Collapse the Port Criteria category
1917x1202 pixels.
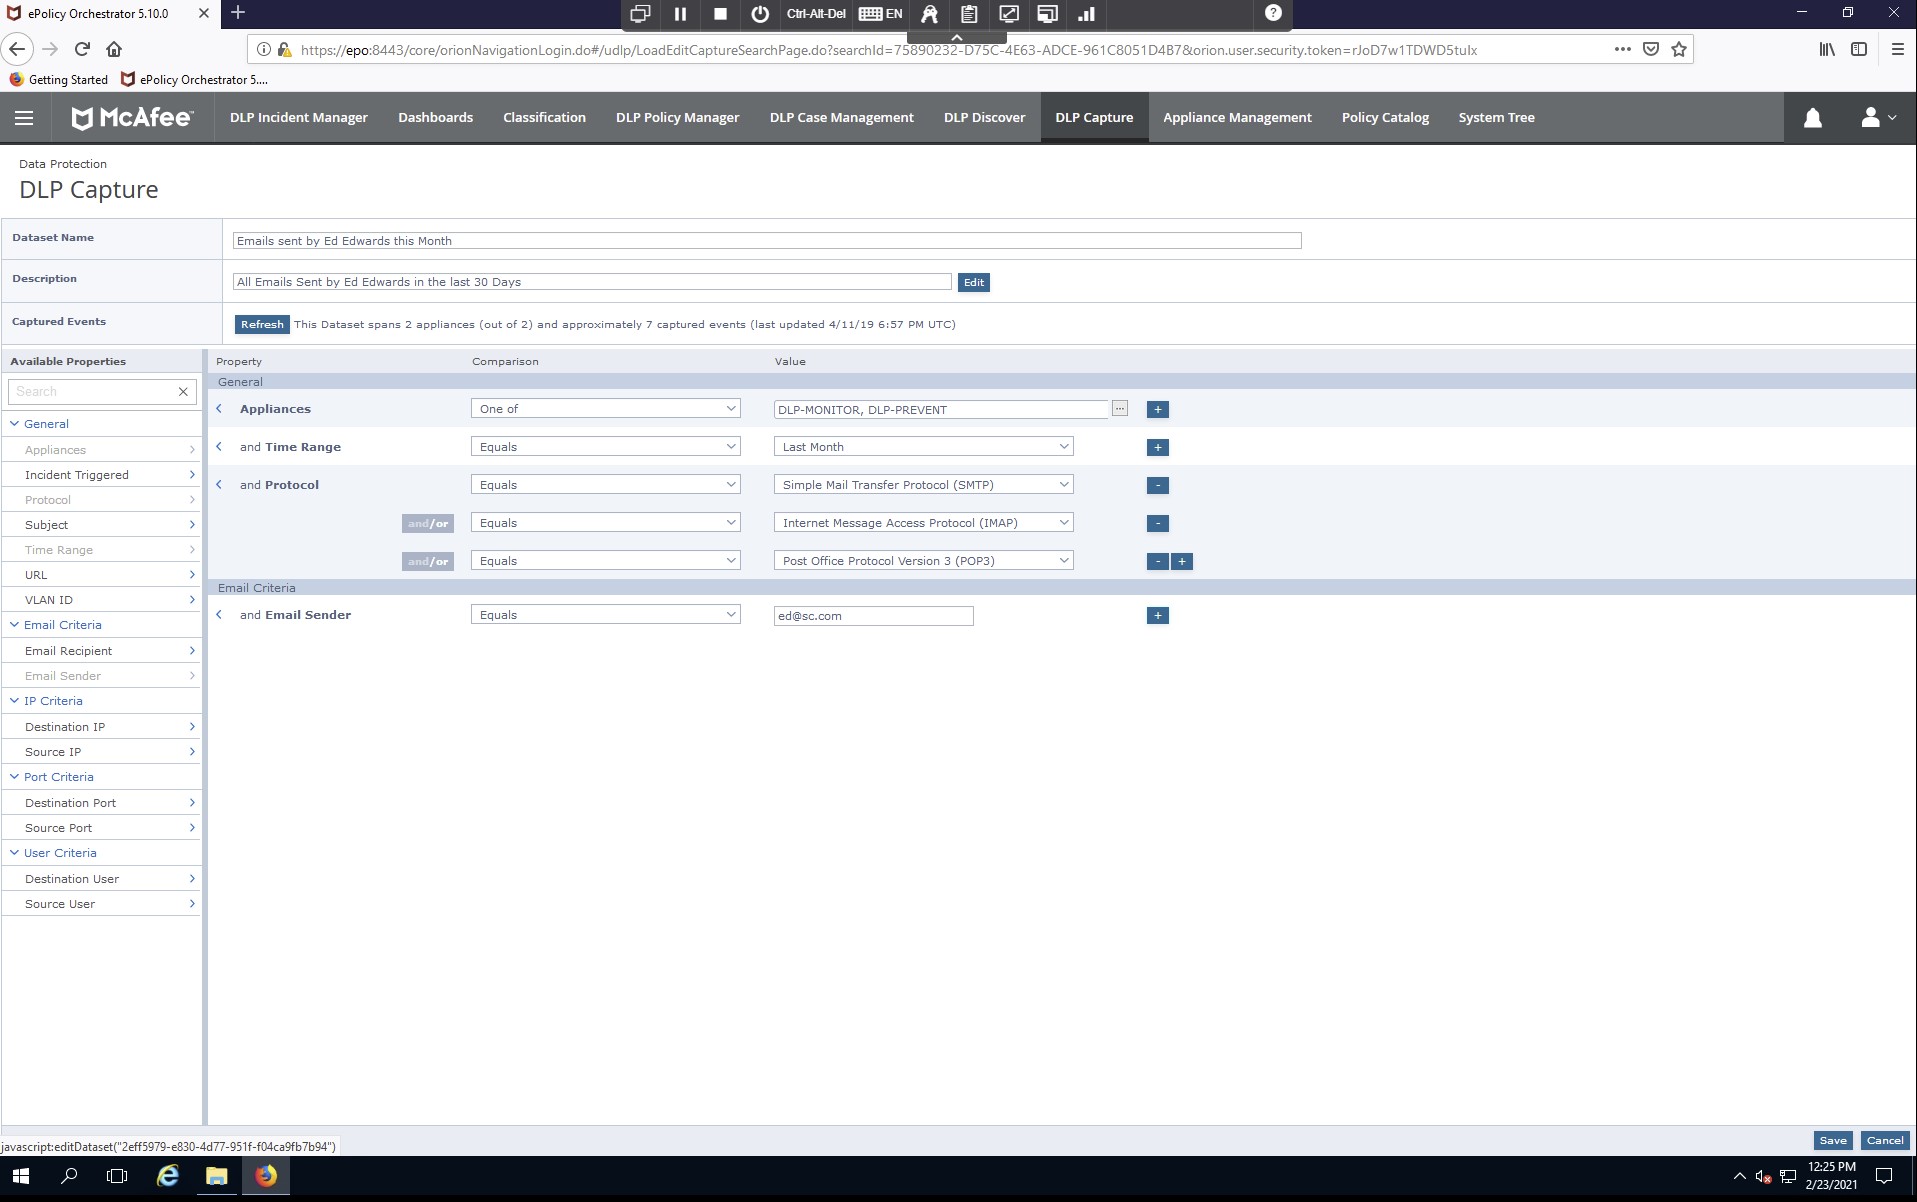tap(14, 777)
